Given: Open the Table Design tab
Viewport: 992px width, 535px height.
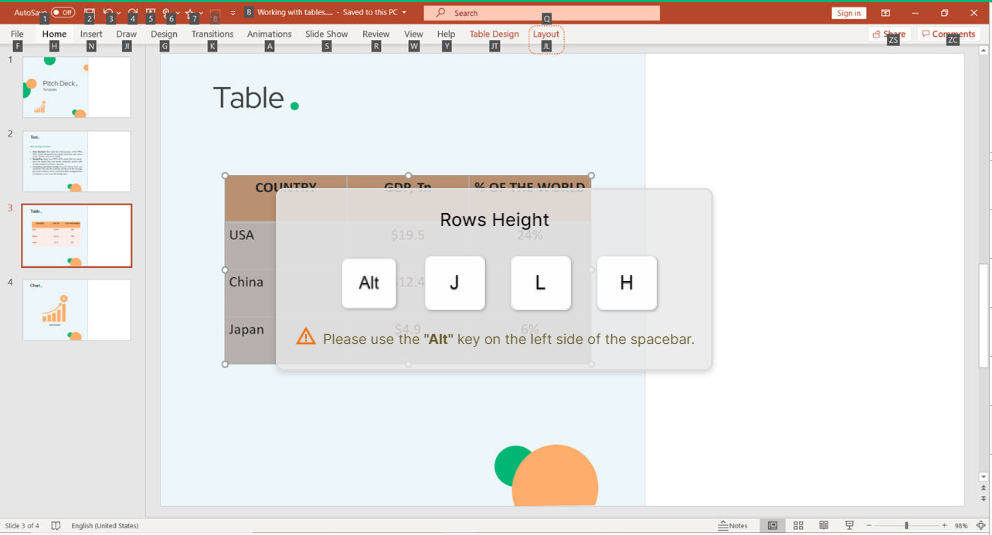Looking at the screenshot, I should 494,34.
